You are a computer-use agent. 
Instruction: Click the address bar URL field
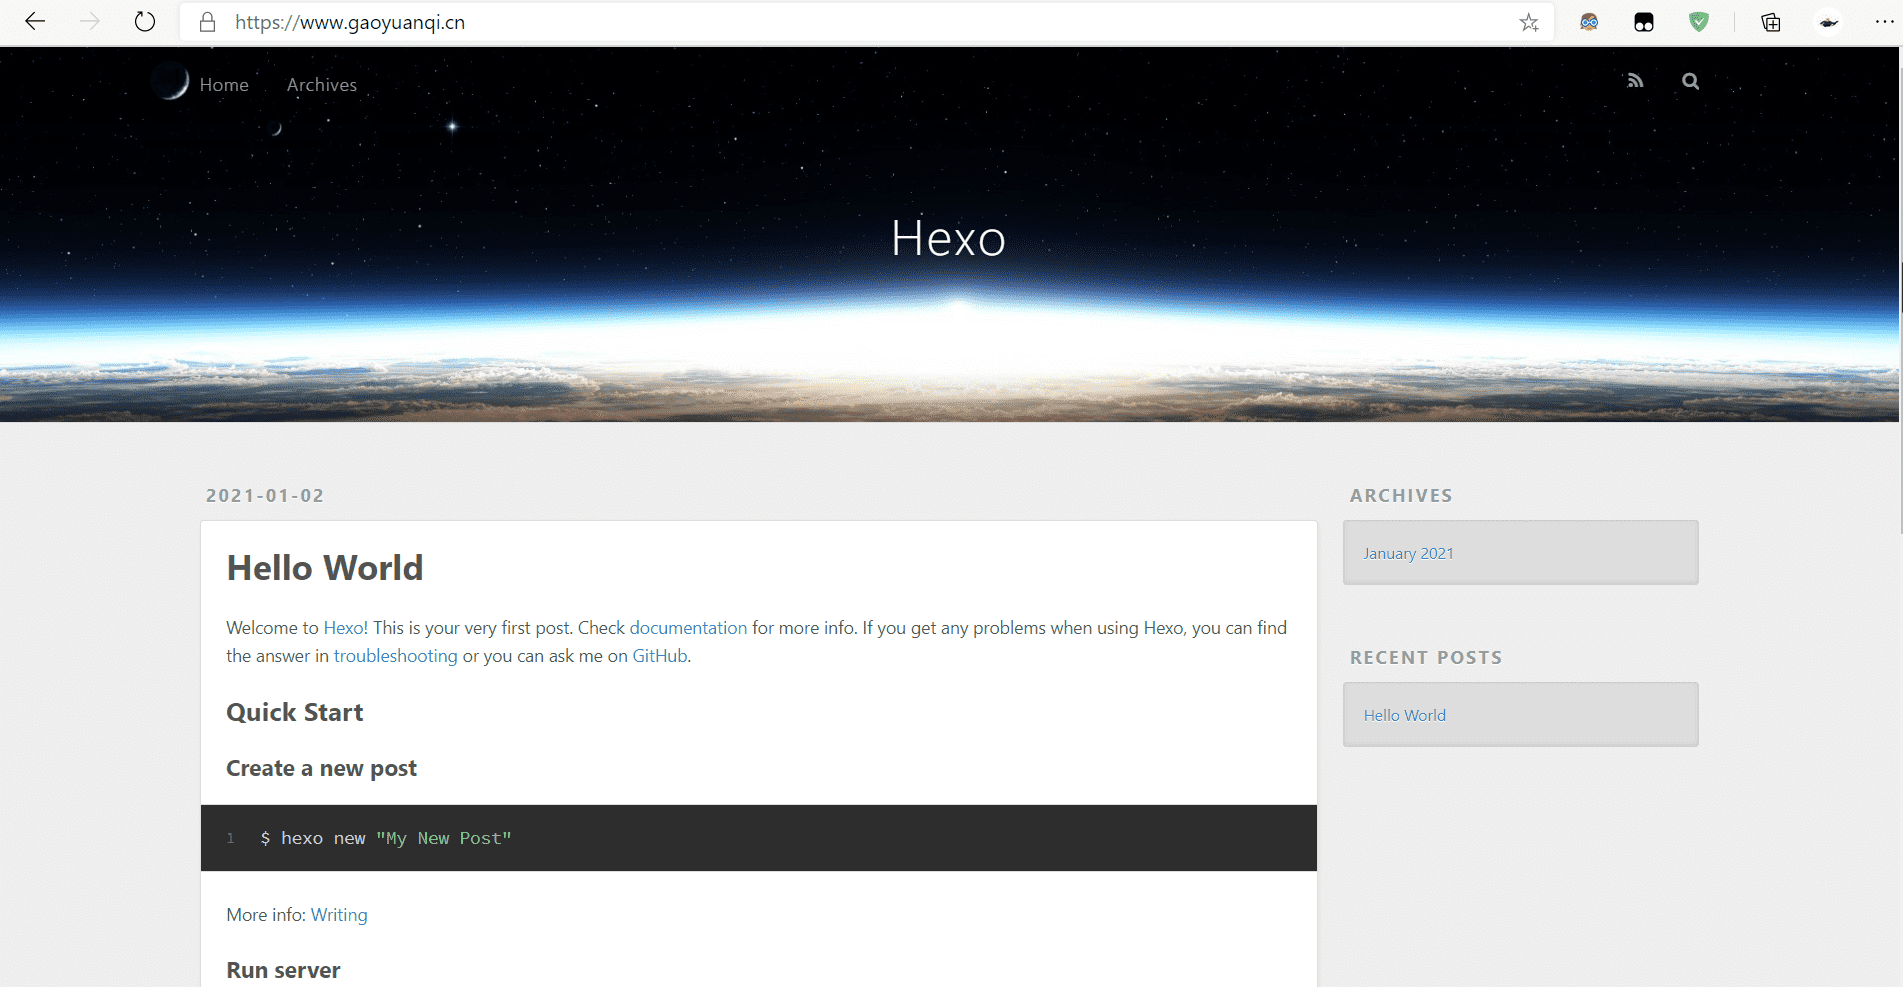(x=800, y=22)
